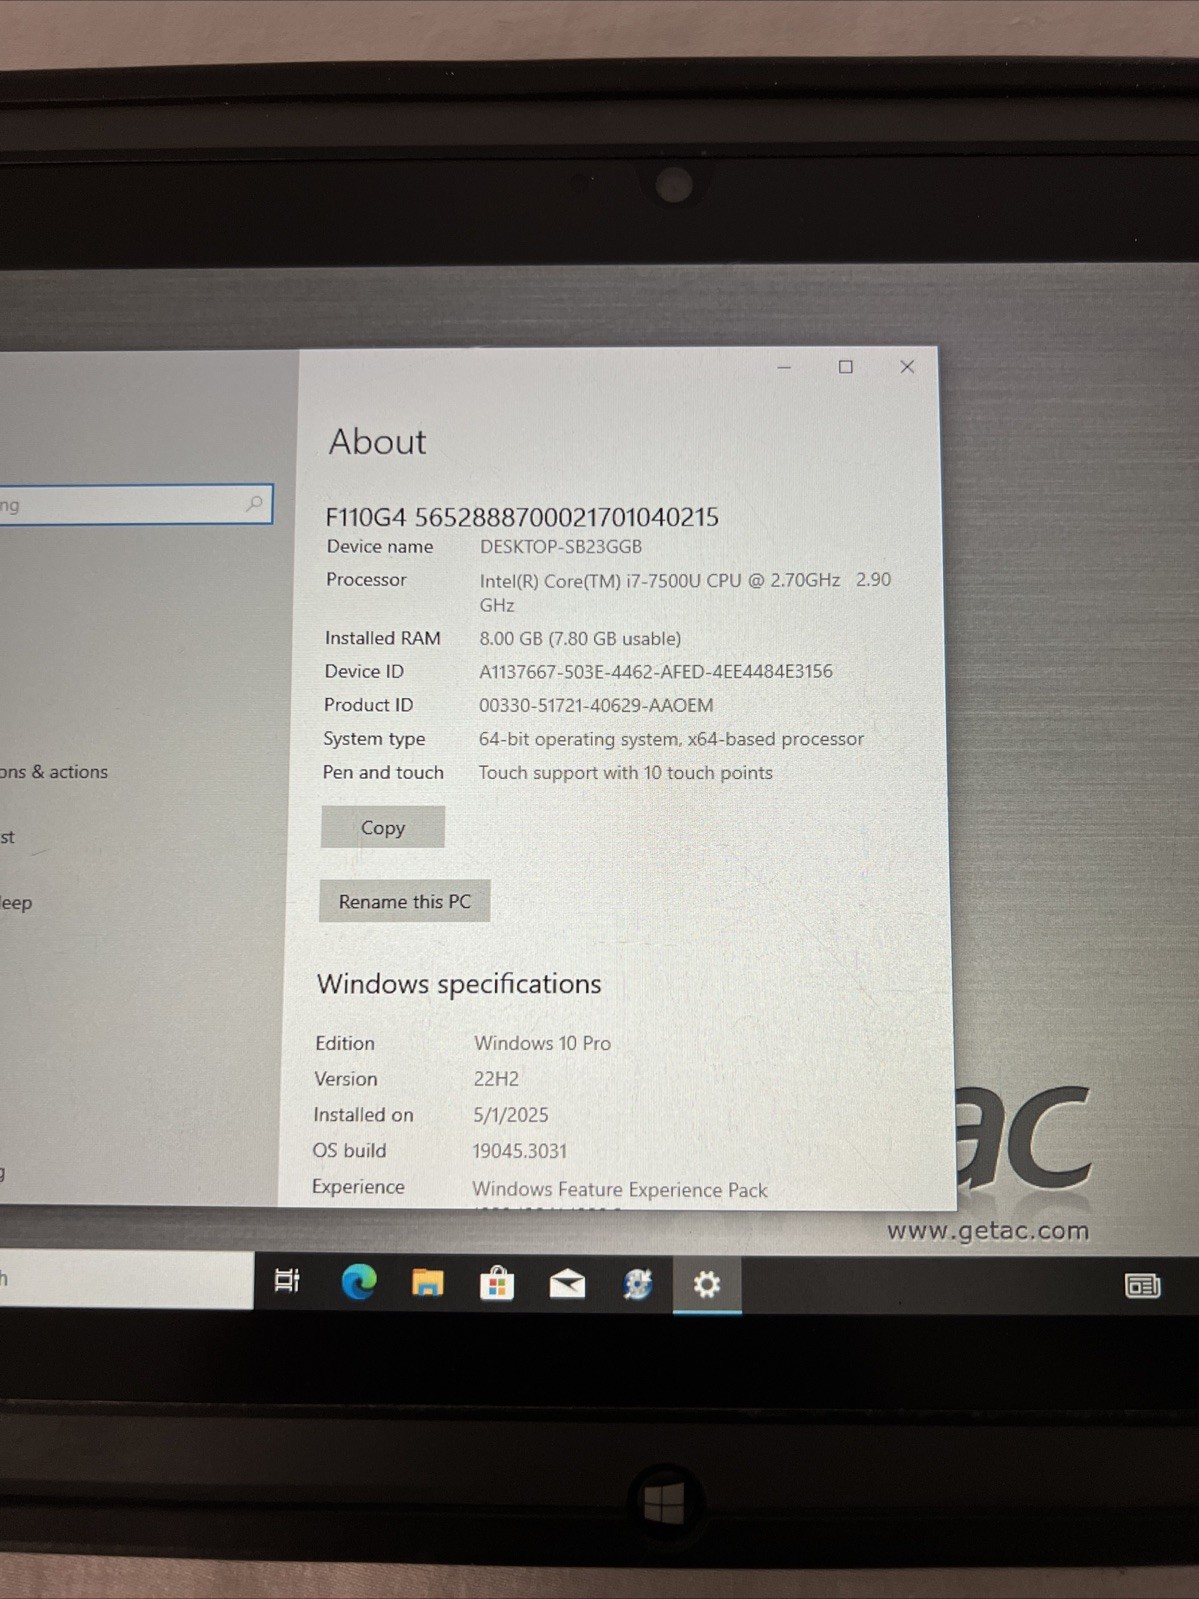Image resolution: width=1199 pixels, height=1599 pixels.
Task: Launch Microsoft Edge from the taskbar
Action: 359,1281
